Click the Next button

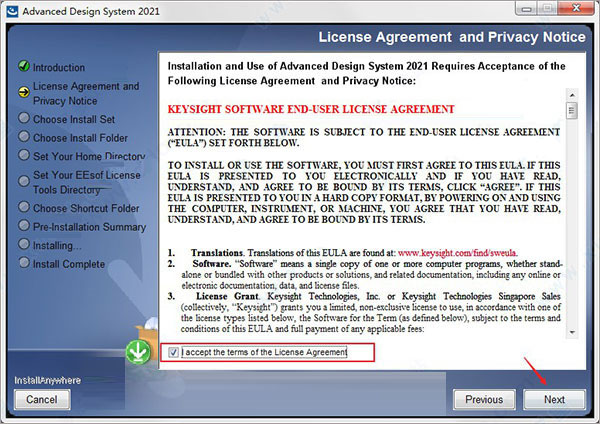pos(554,400)
